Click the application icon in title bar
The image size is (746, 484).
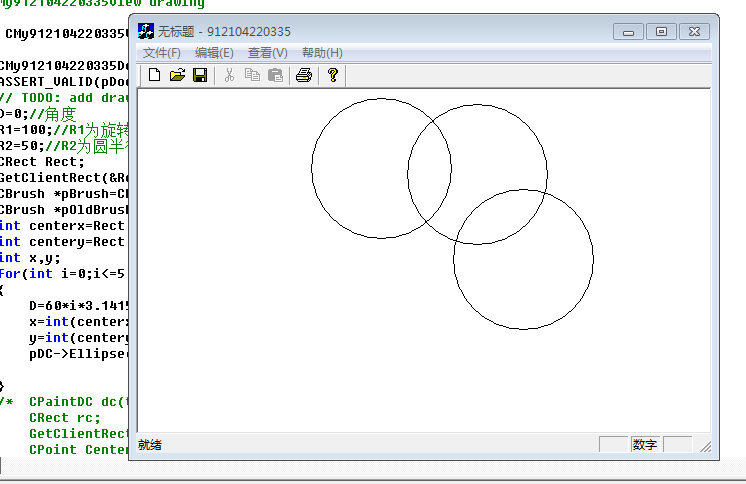(x=146, y=31)
